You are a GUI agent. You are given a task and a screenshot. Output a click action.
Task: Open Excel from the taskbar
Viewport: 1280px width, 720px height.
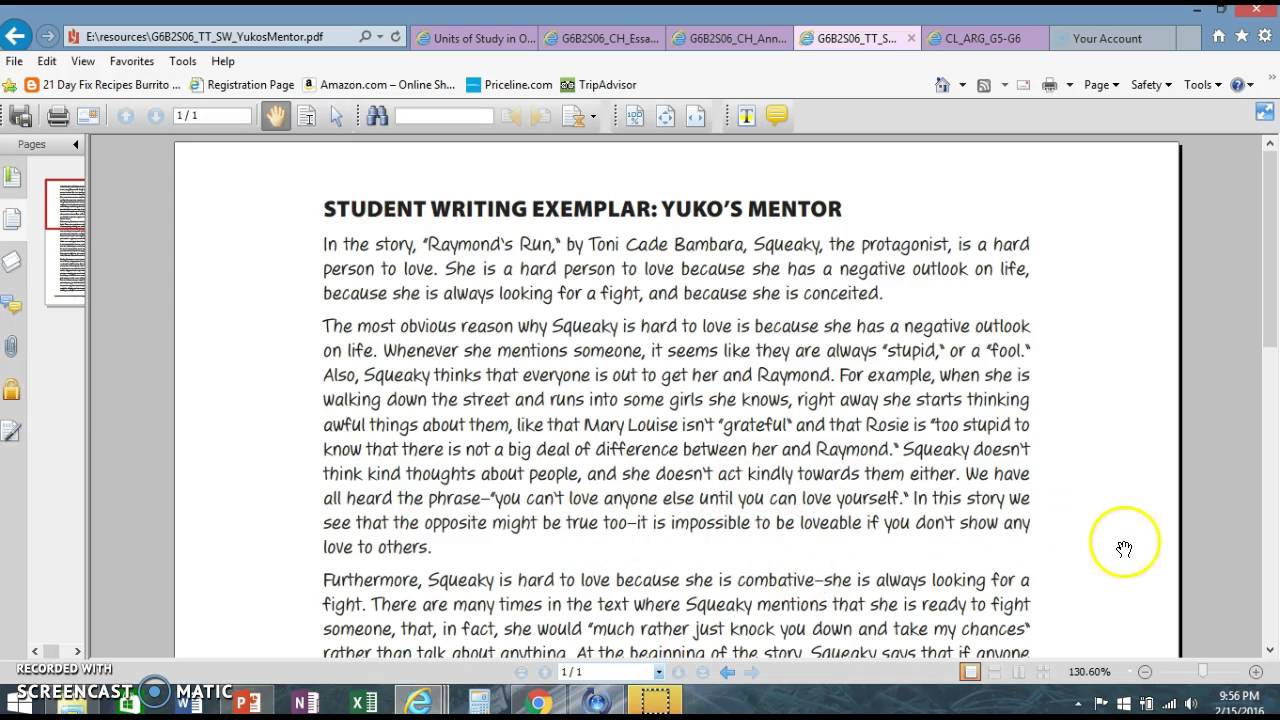(x=363, y=702)
